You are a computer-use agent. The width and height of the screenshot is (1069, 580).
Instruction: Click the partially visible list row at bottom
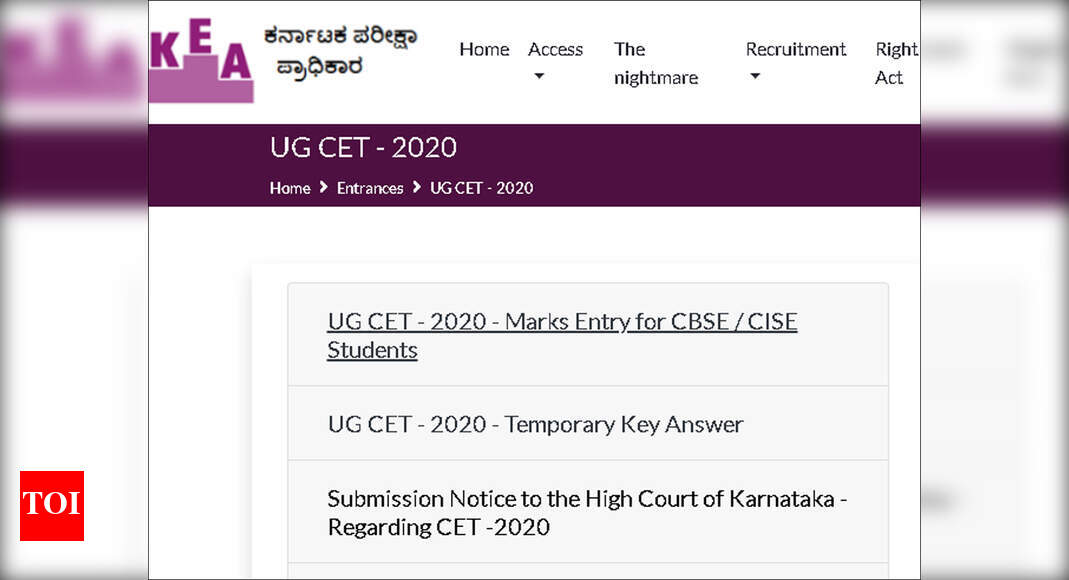point(588,573)
